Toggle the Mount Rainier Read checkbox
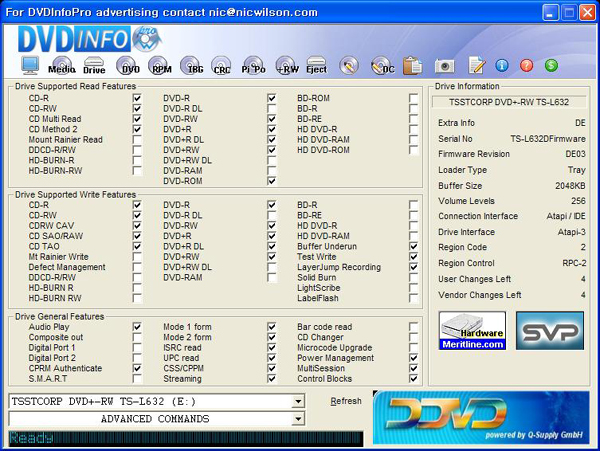600x451 pixels. [x=137, y=139]
